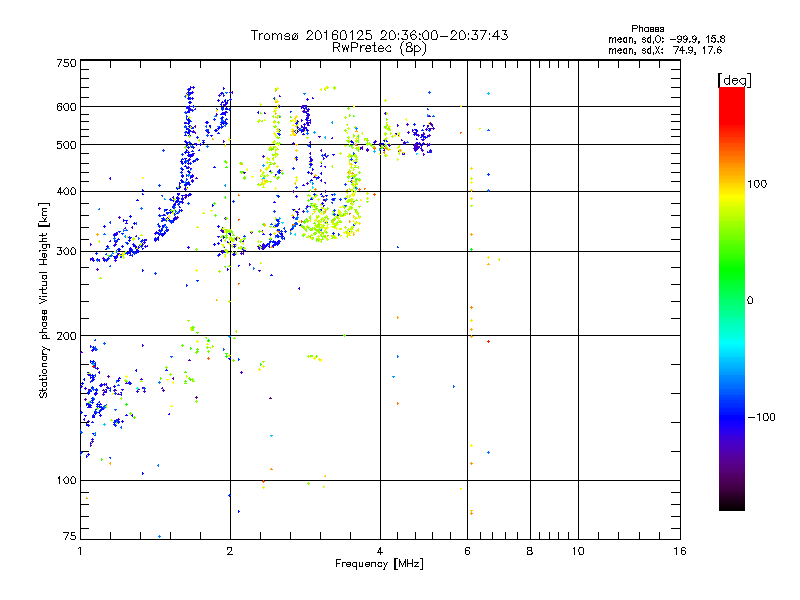The width and height of the screenshot is (800, 600).
Task: Click the y-axis tick label '100'
Action: (x=66, y=480)
